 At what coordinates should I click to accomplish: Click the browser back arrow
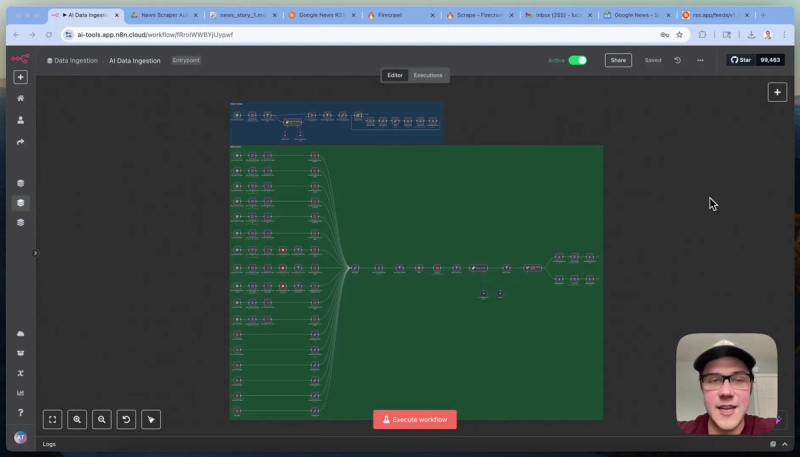16,35
